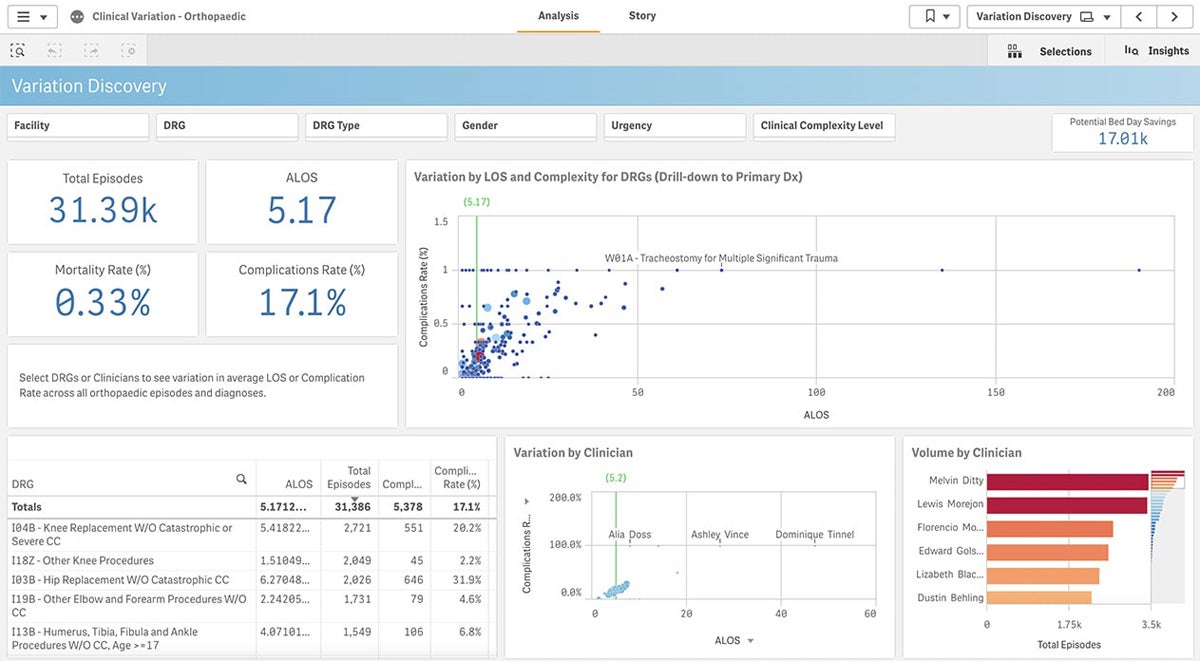Viewport: 1200px width, 661px height.
Task: Select the I04B Knee Replacement row
Action: click(x=248, y=534)
